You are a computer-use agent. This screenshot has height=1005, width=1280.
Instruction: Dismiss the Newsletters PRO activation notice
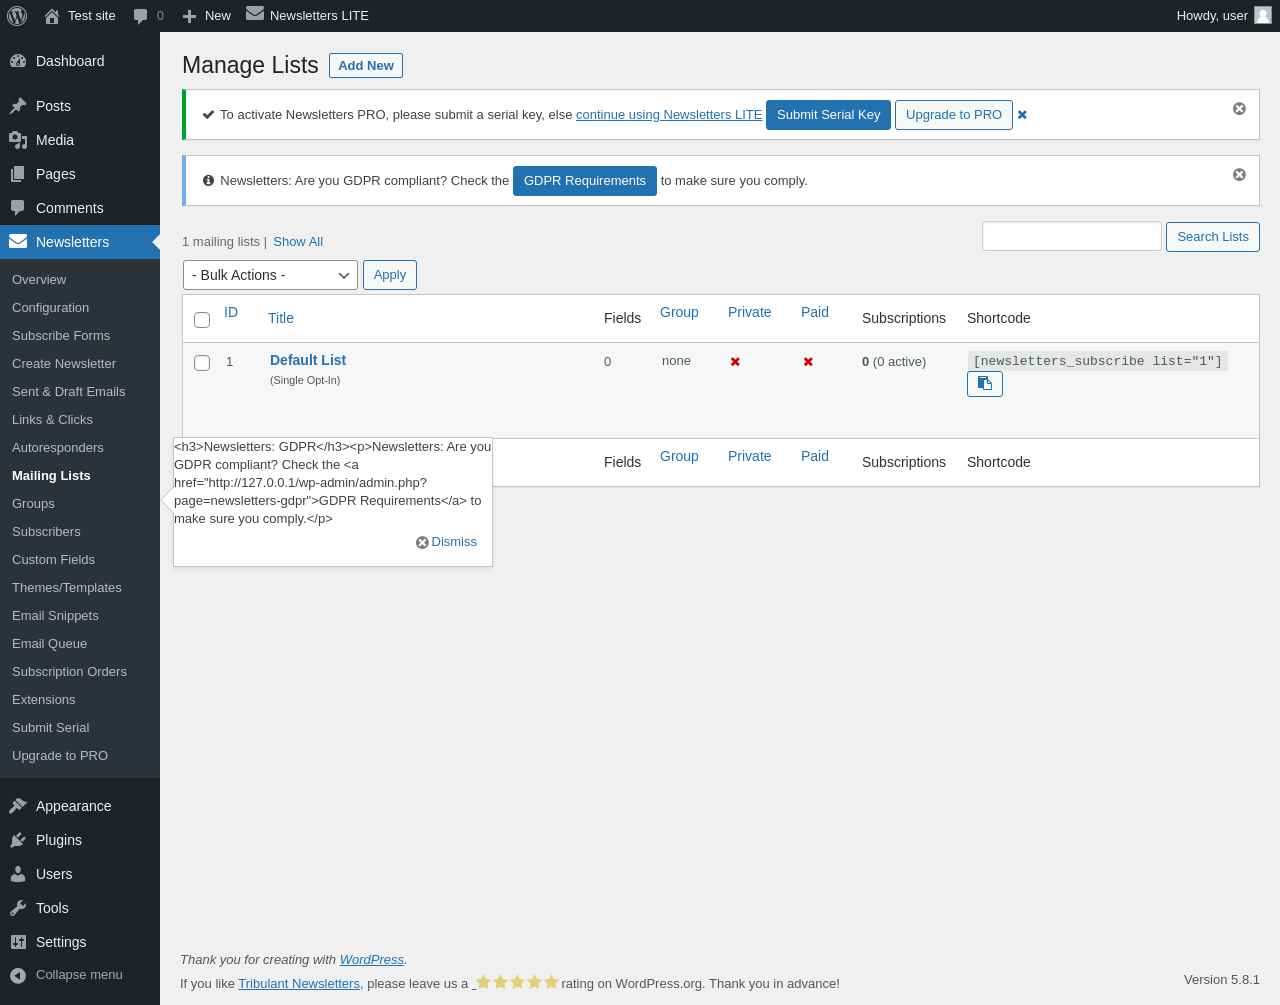click(1239, 108)
